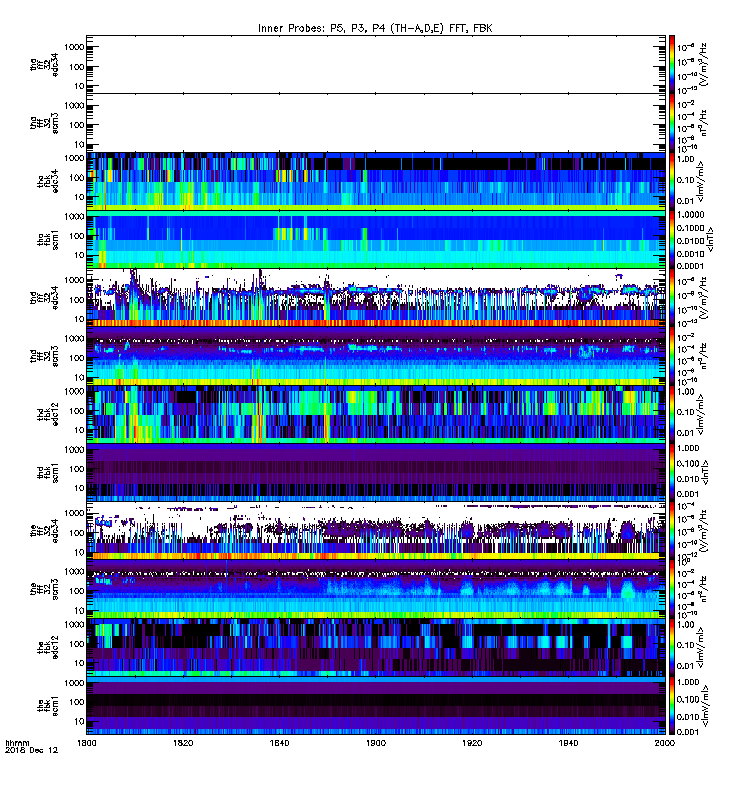Image resolution: width=750 pixels, height=800 pixels.
Task: Click the the fff edc34 spectrogram panel
Action: (376, 531)
